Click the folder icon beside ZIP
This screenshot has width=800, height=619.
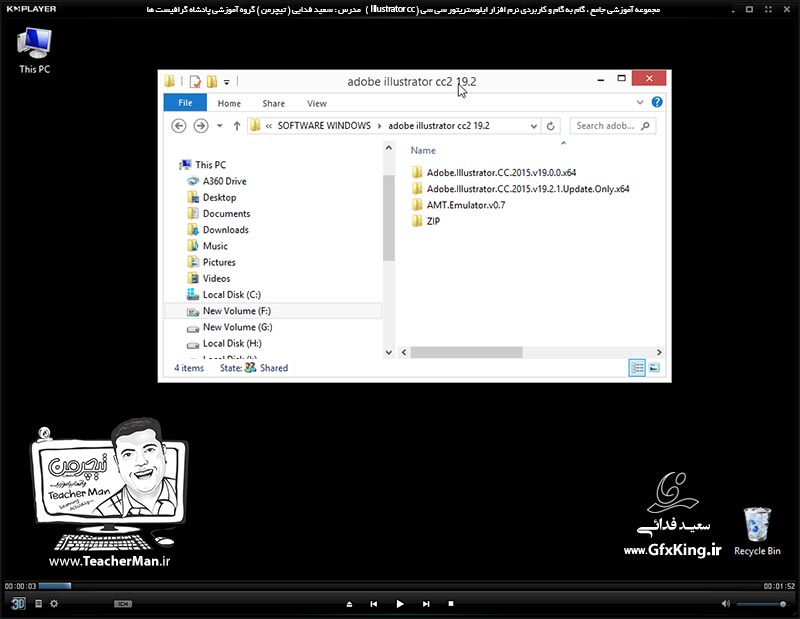point(417,221)
